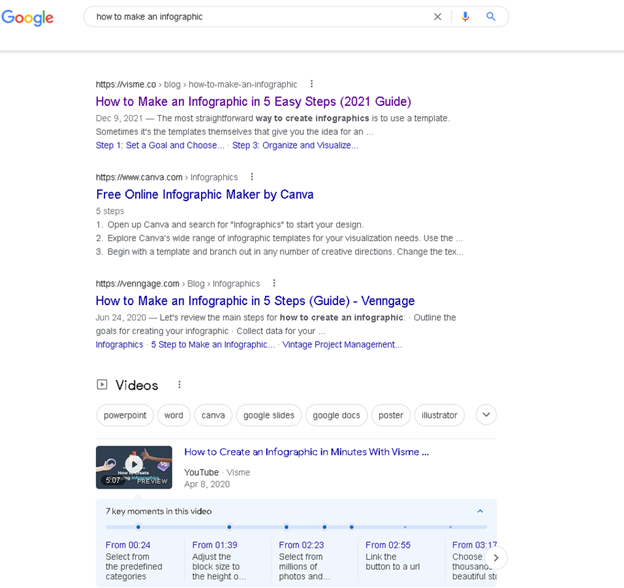Filter videos by google slides chip
The width and height of the screenshot is (624, 588).
point(269,415)
